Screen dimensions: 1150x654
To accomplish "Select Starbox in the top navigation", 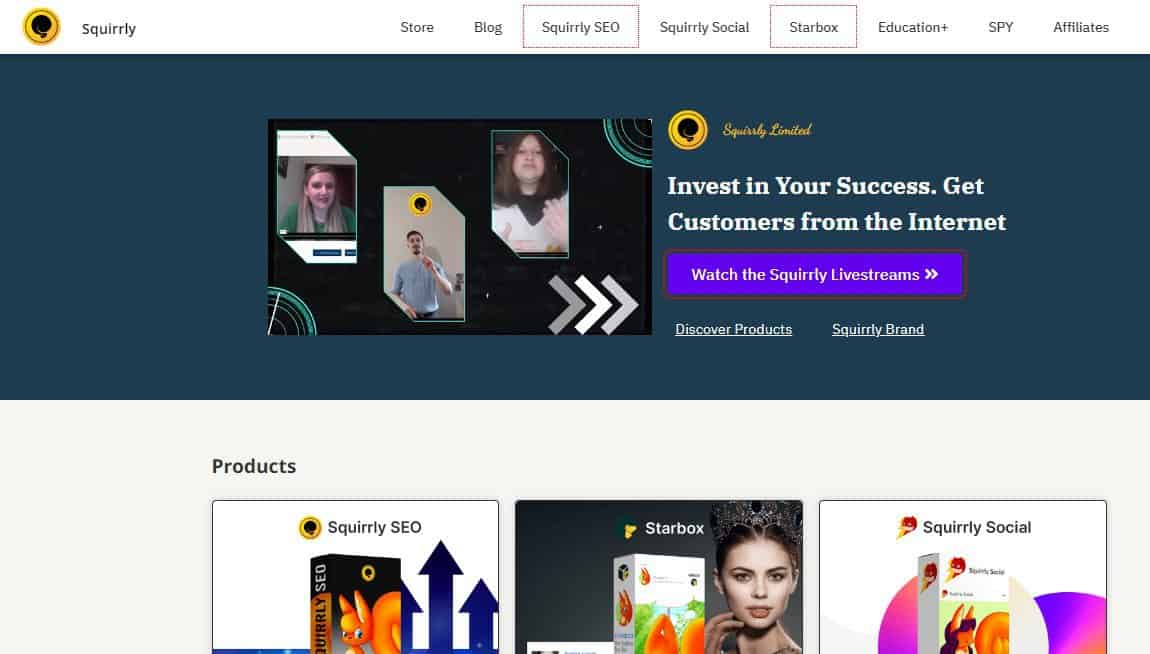I will tap(813, 27).
